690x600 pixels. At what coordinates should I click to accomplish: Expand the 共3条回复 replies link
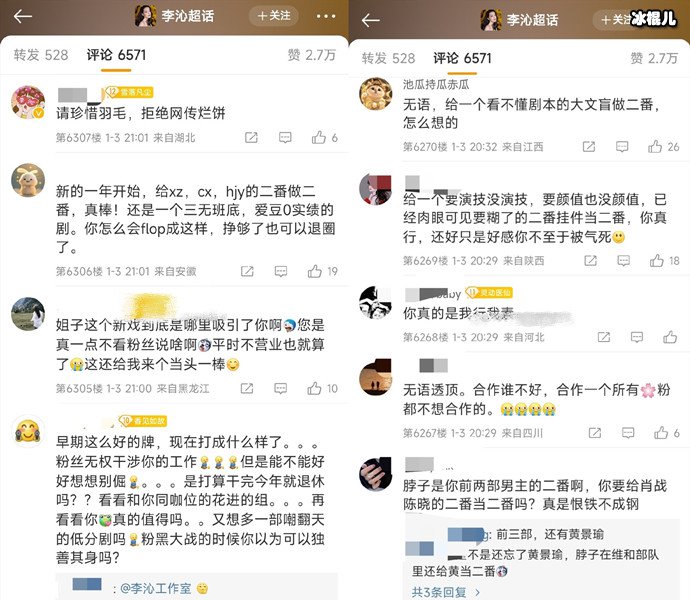coord(445,592)
